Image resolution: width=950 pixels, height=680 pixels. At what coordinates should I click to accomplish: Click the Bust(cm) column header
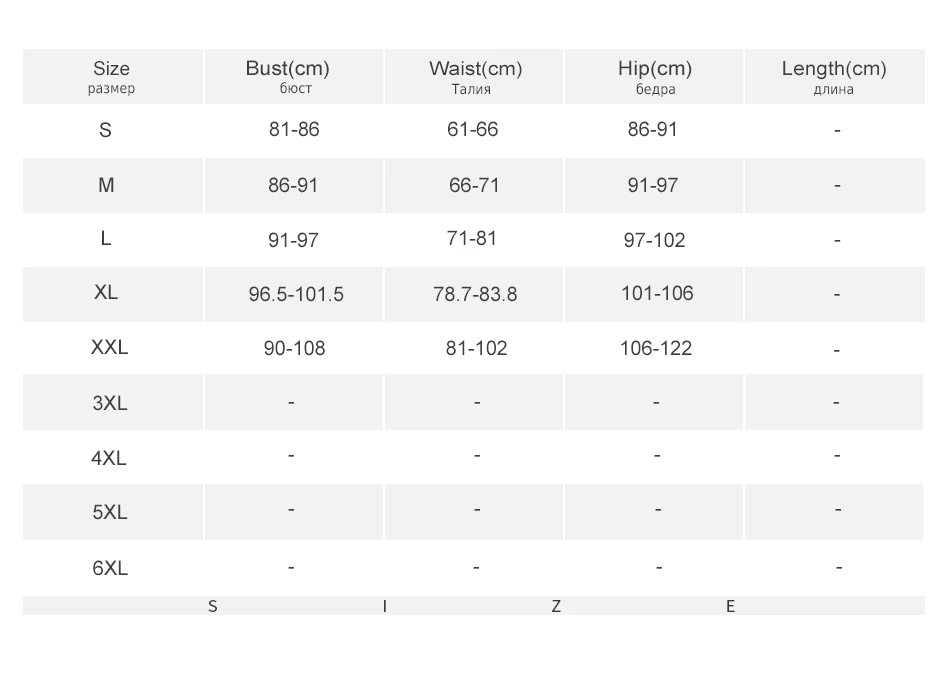click(287, 77)
